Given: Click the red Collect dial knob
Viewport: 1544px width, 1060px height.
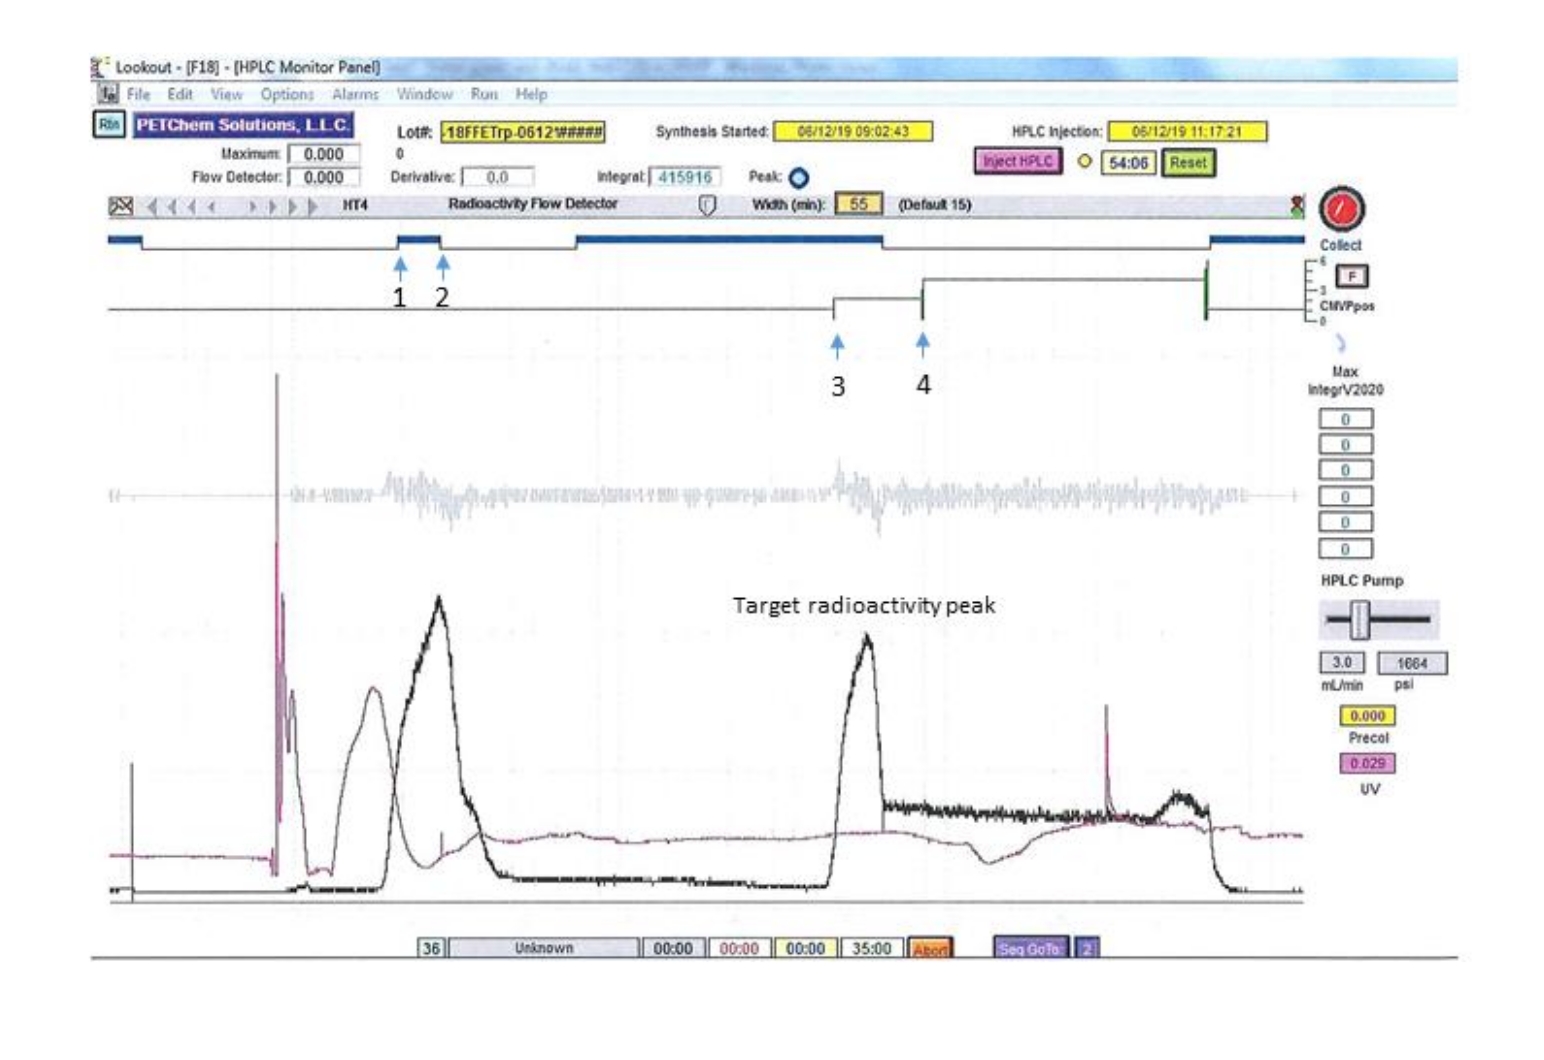Looking at the screenshot, I should [x=1341, y=210].
